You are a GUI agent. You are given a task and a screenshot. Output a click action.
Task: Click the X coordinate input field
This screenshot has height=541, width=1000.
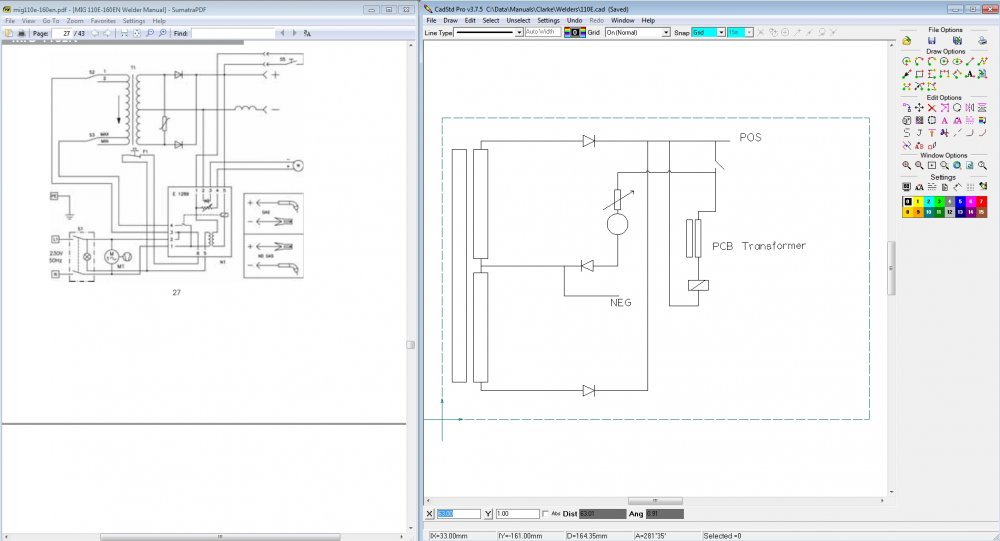(x=458, y=514)
